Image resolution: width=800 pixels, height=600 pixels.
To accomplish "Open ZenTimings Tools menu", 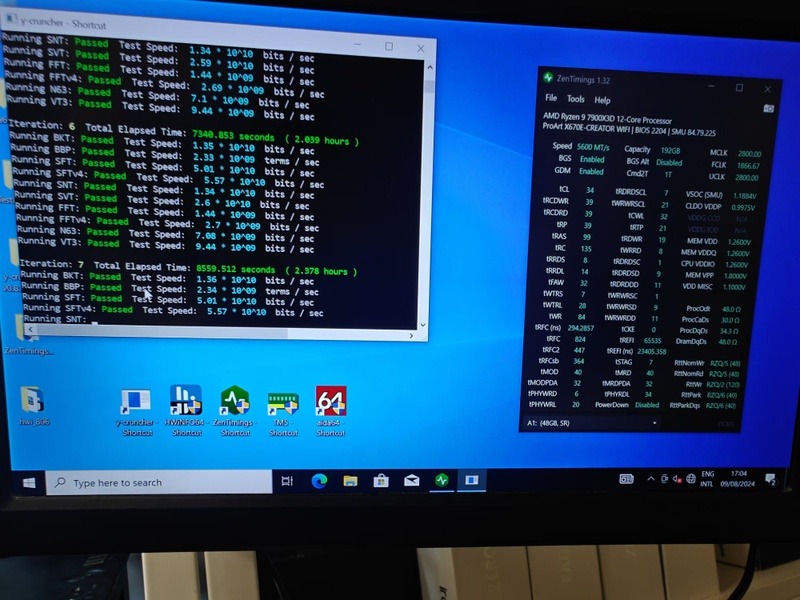I will [576, 99].
